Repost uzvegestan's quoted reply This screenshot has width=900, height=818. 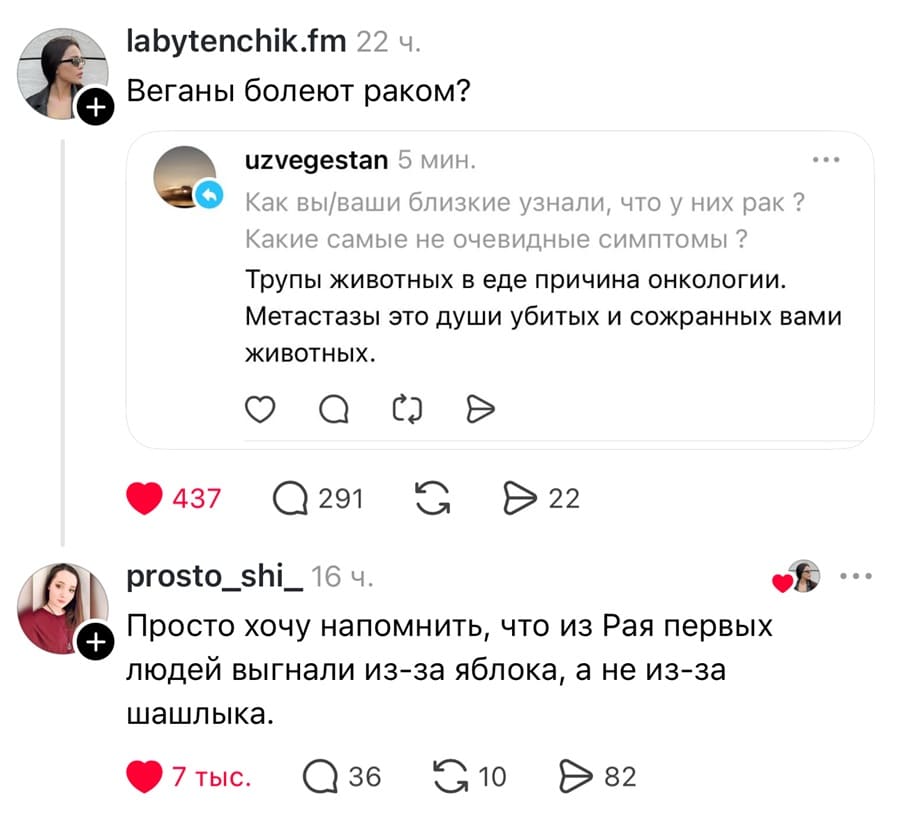(406, 409)
